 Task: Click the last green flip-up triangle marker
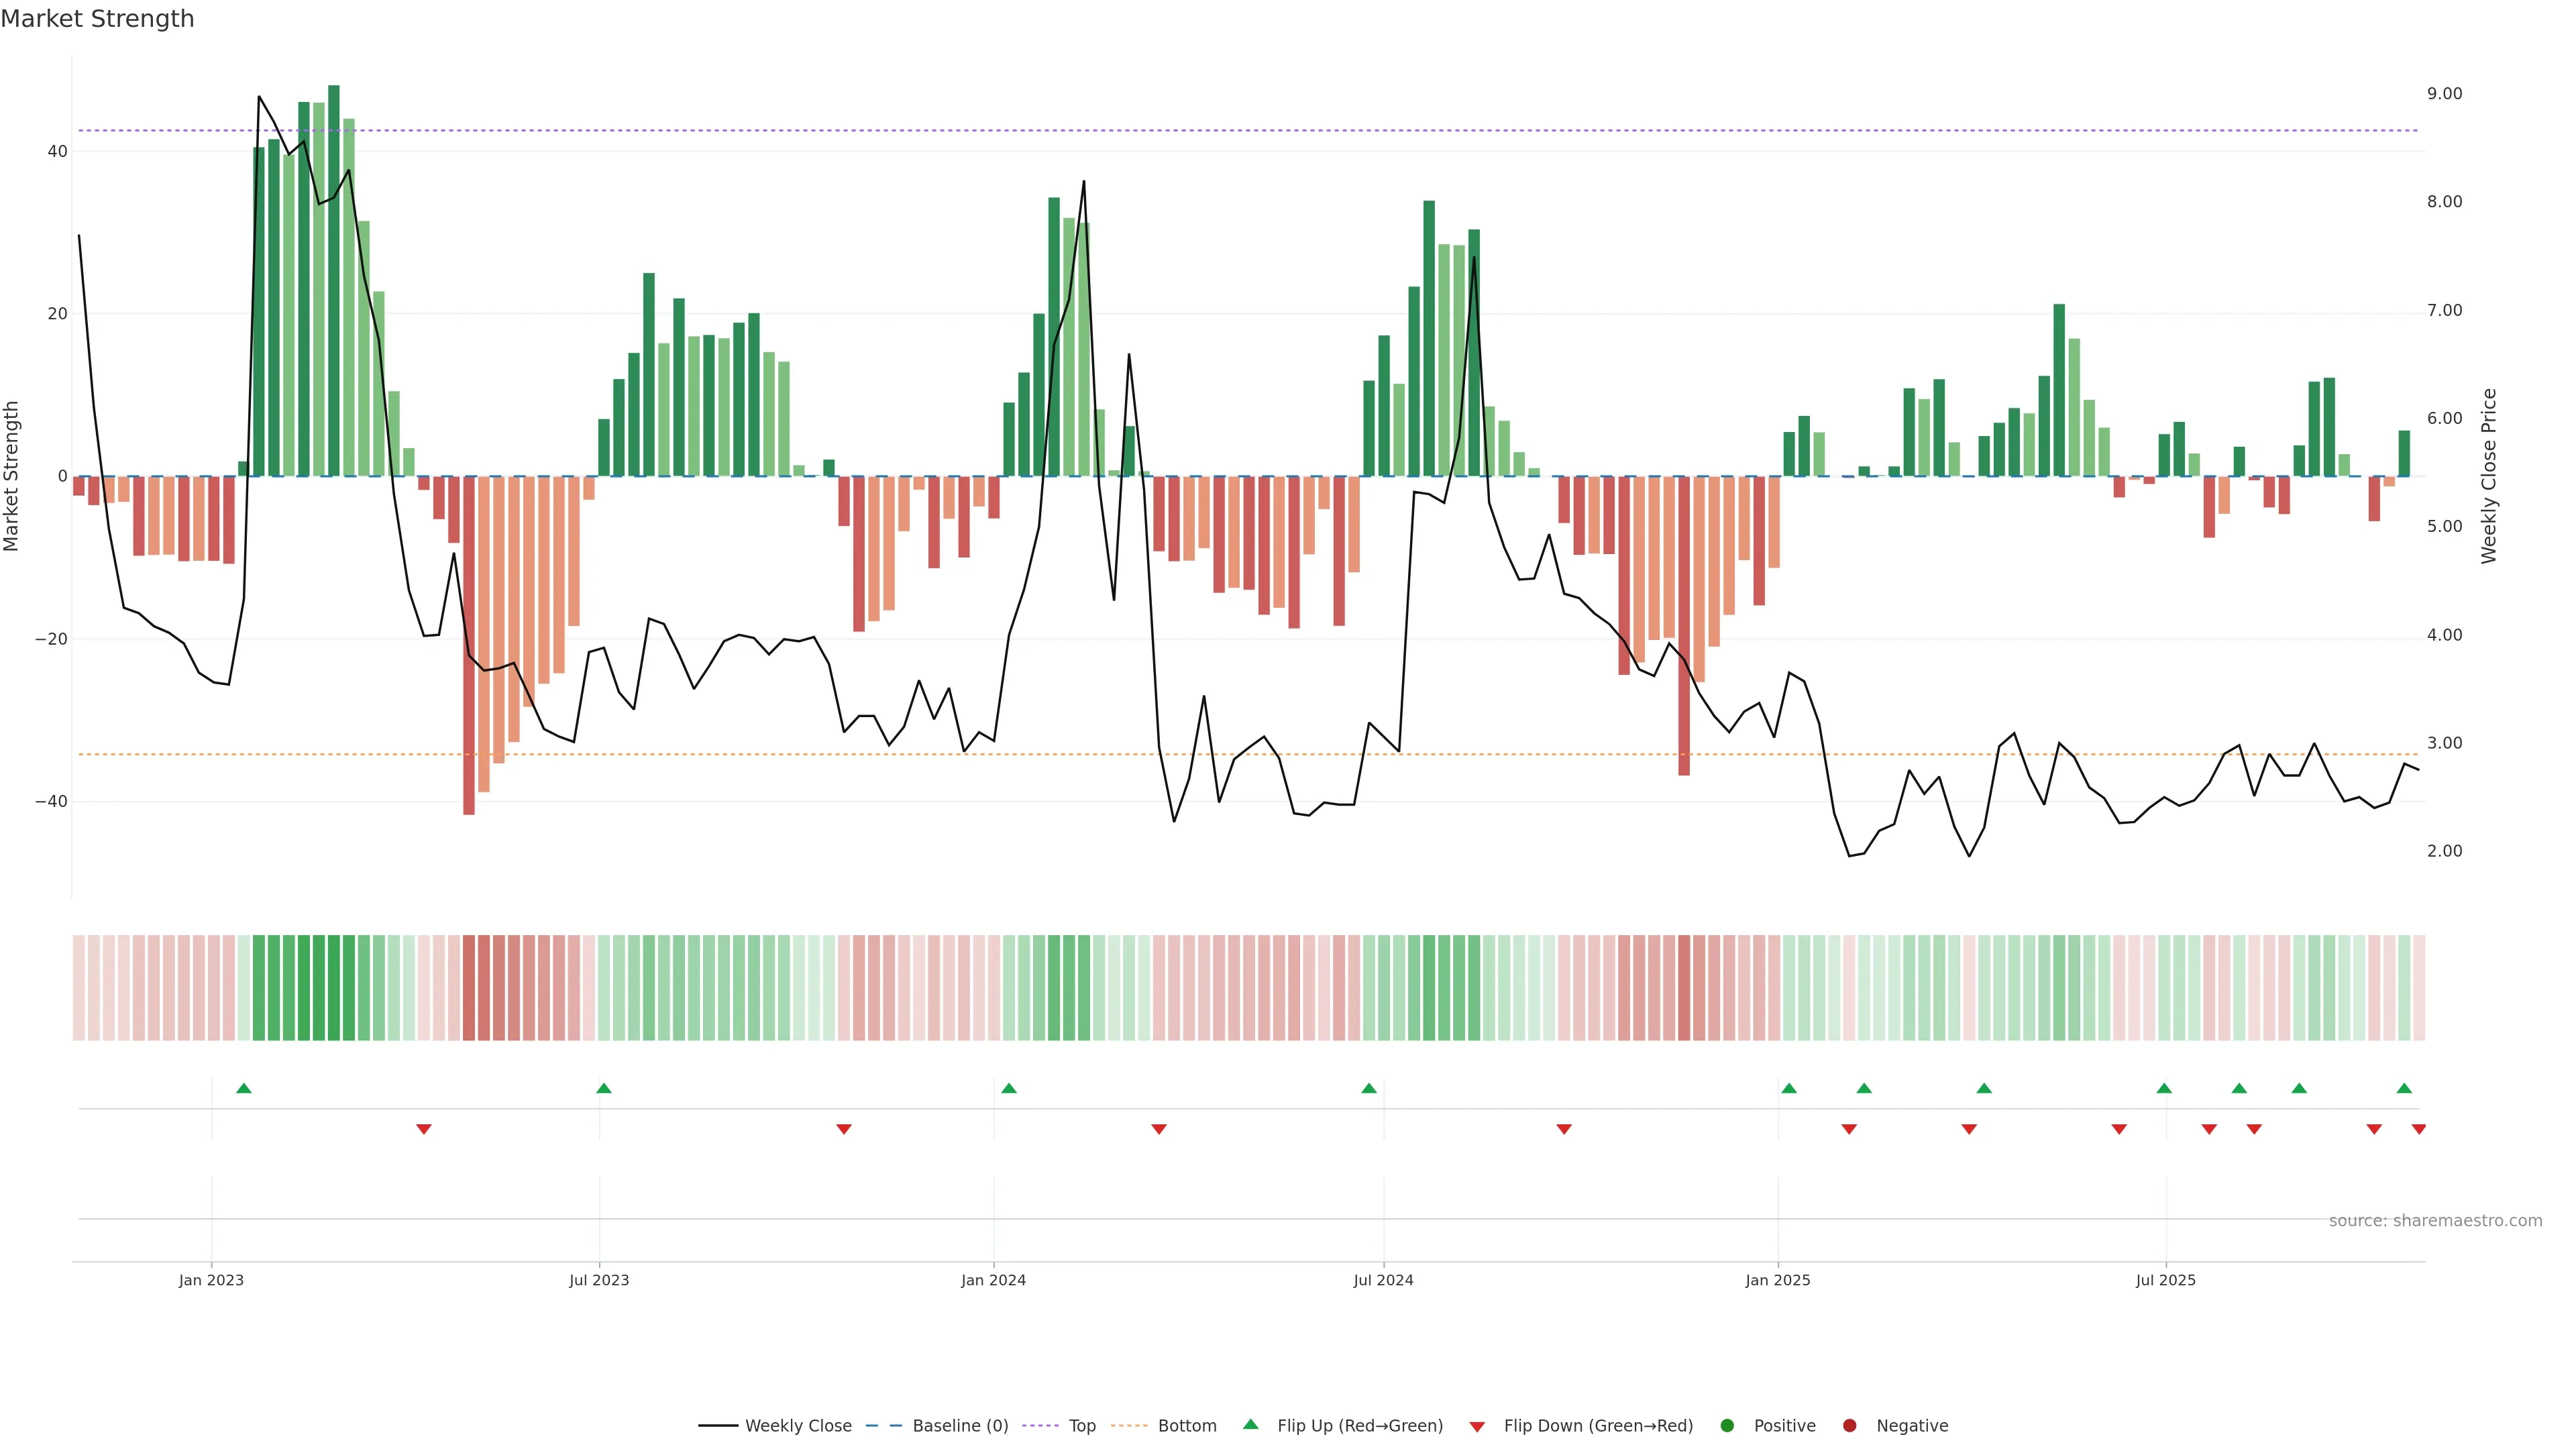2404,1088
